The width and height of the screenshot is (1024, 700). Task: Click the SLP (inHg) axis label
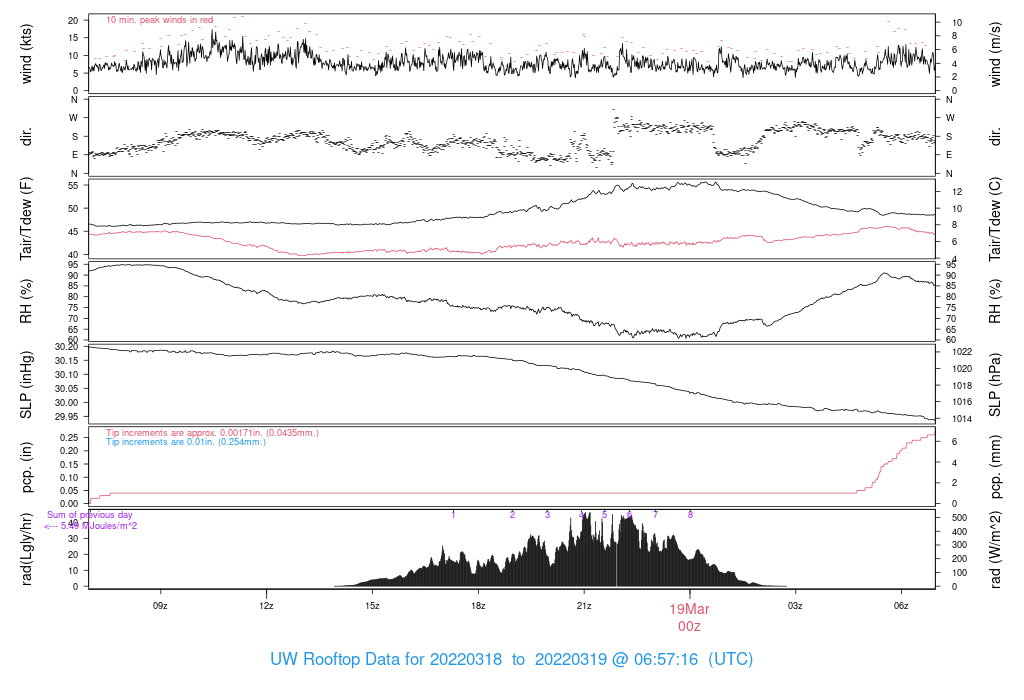pos(26,385)
